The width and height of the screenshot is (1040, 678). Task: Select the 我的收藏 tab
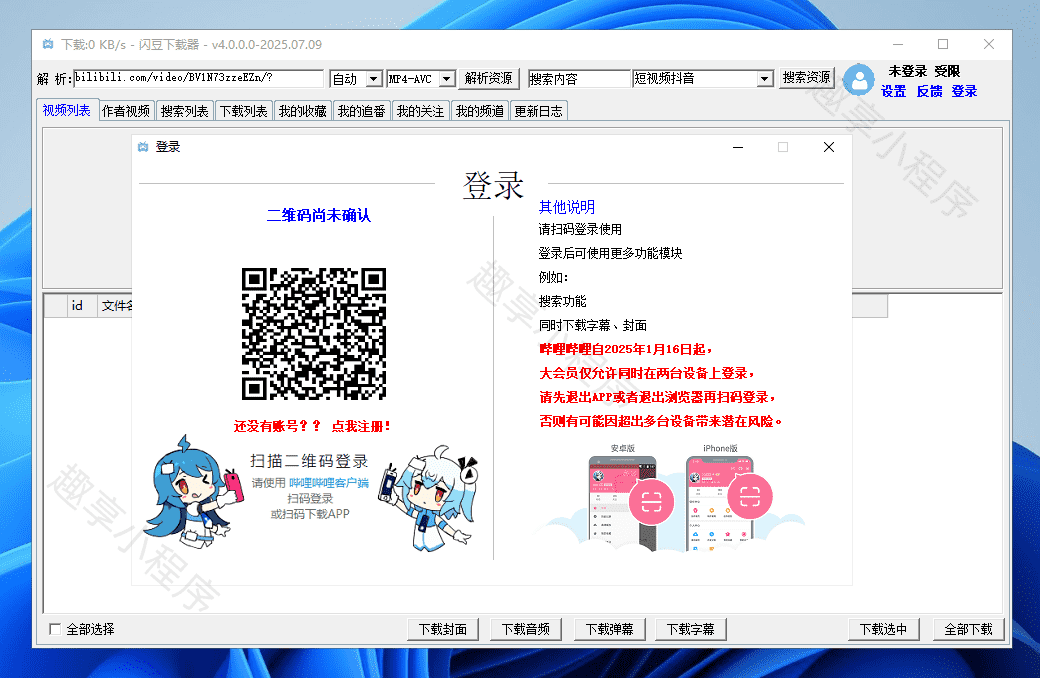[x=302, y=111]
